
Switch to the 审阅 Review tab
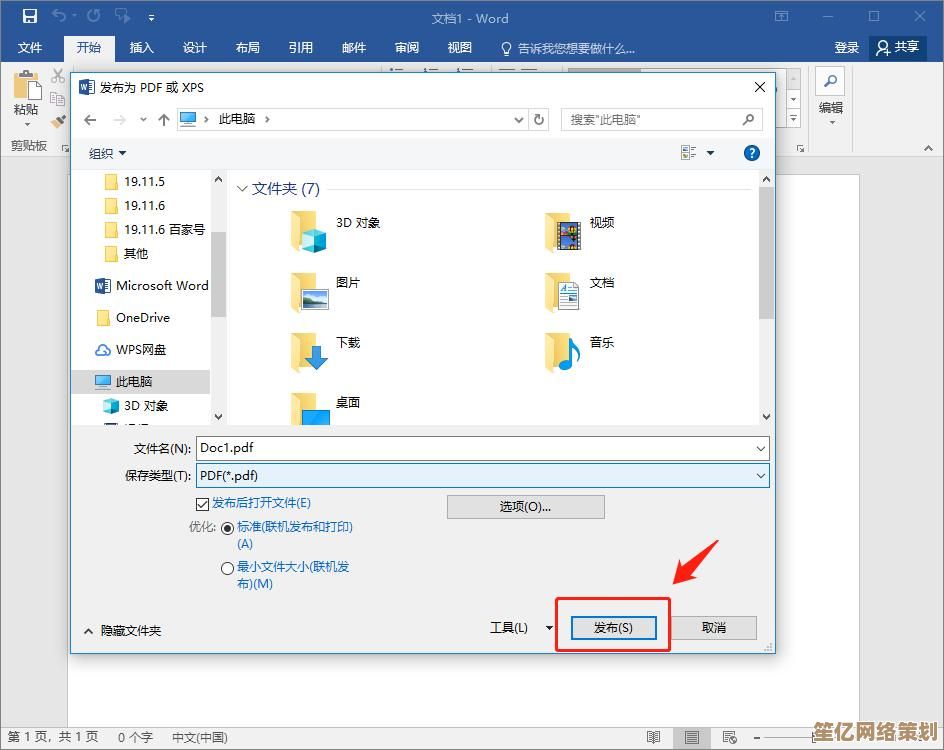pyautogui.click(x=406, y=48)
